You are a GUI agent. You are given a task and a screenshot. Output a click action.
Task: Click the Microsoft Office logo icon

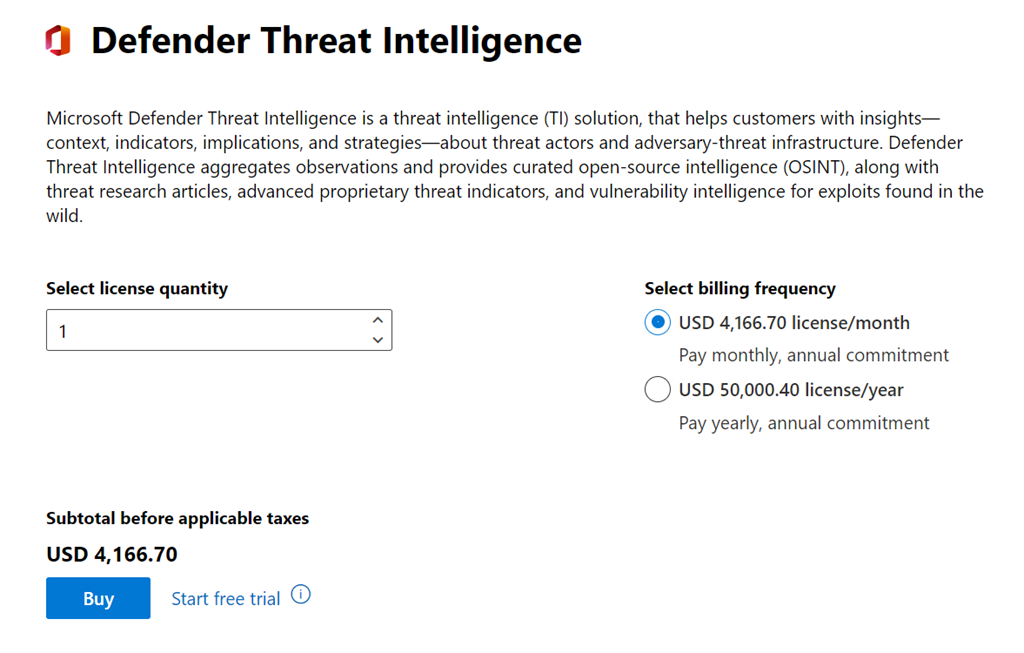point(58,41)
